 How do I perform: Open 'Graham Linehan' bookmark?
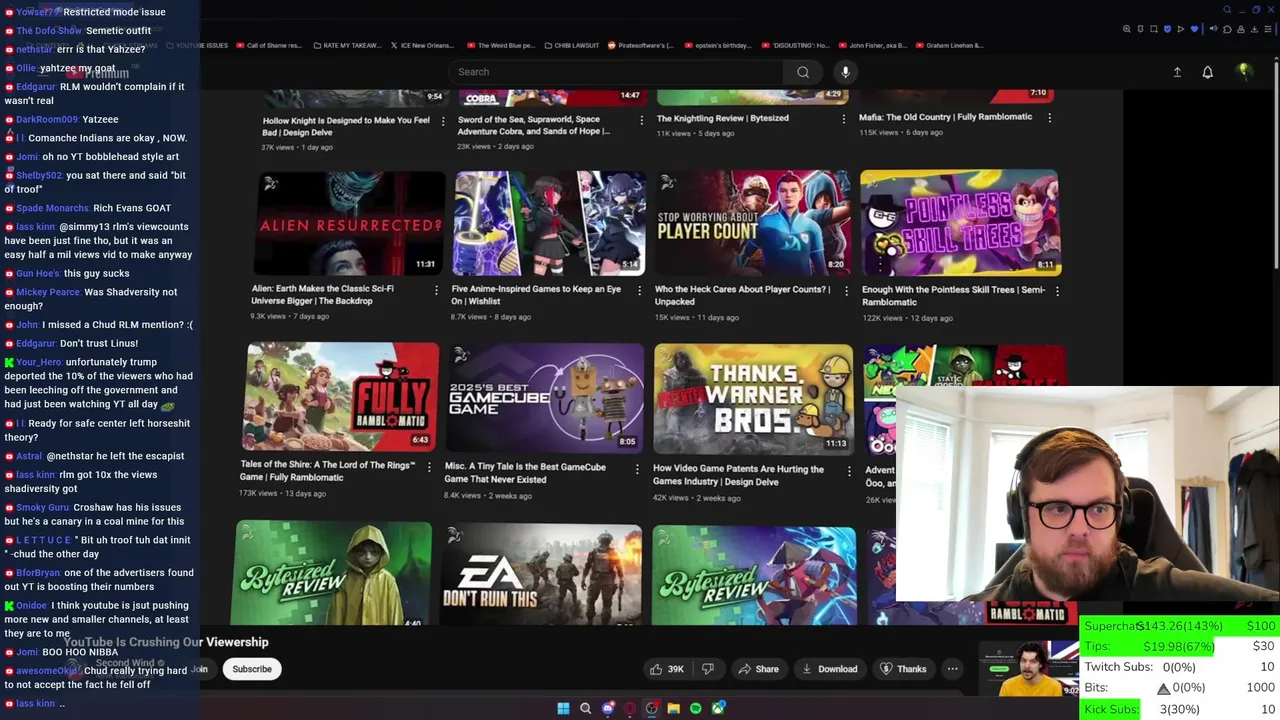950,45
